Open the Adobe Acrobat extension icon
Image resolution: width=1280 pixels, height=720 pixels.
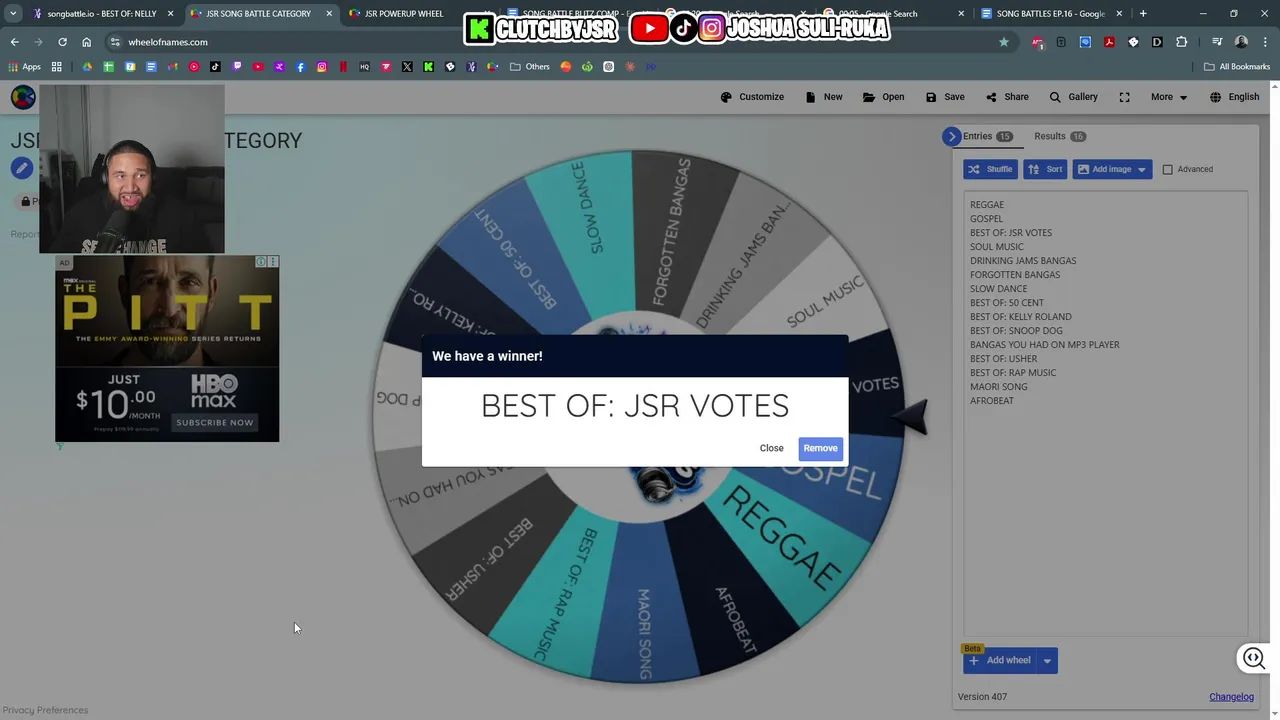(1109, 42)
